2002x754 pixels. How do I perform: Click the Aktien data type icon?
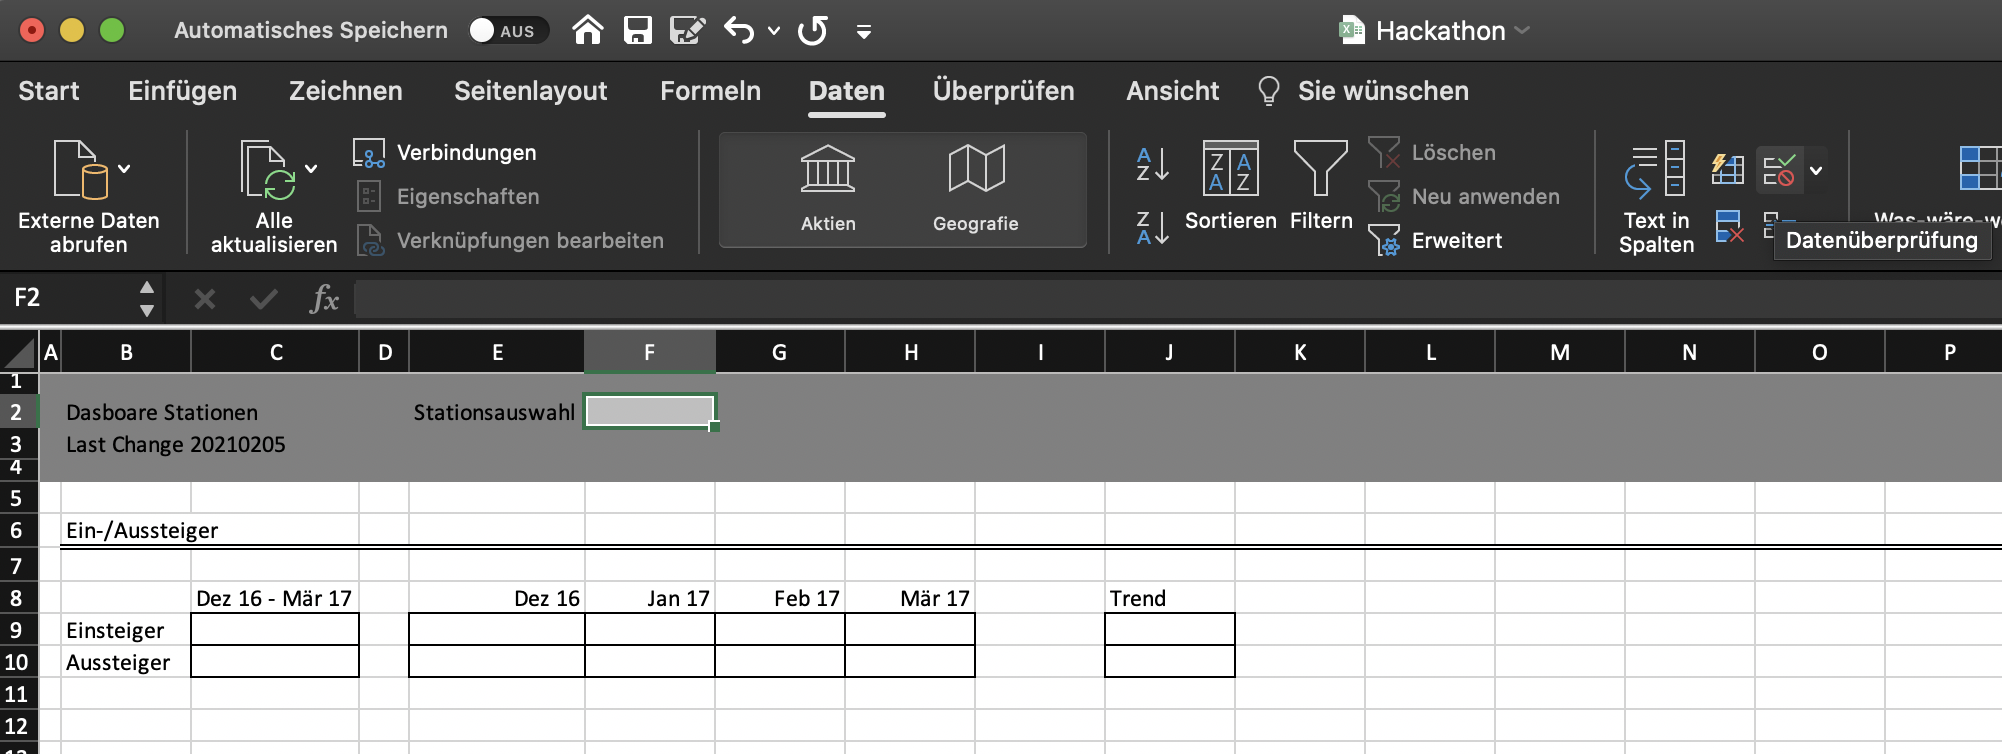(x=827, y=170)
